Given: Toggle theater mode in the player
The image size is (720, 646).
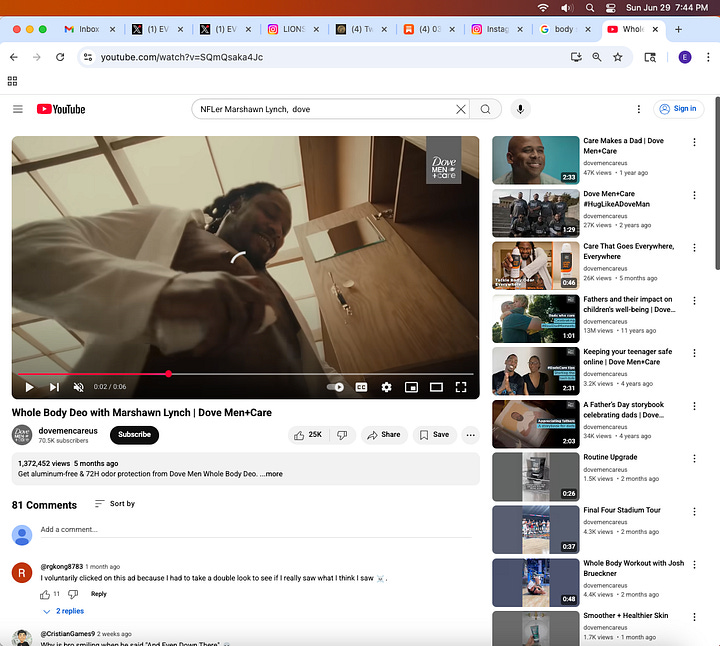Looking at the screenshot, I should (436, 387).
